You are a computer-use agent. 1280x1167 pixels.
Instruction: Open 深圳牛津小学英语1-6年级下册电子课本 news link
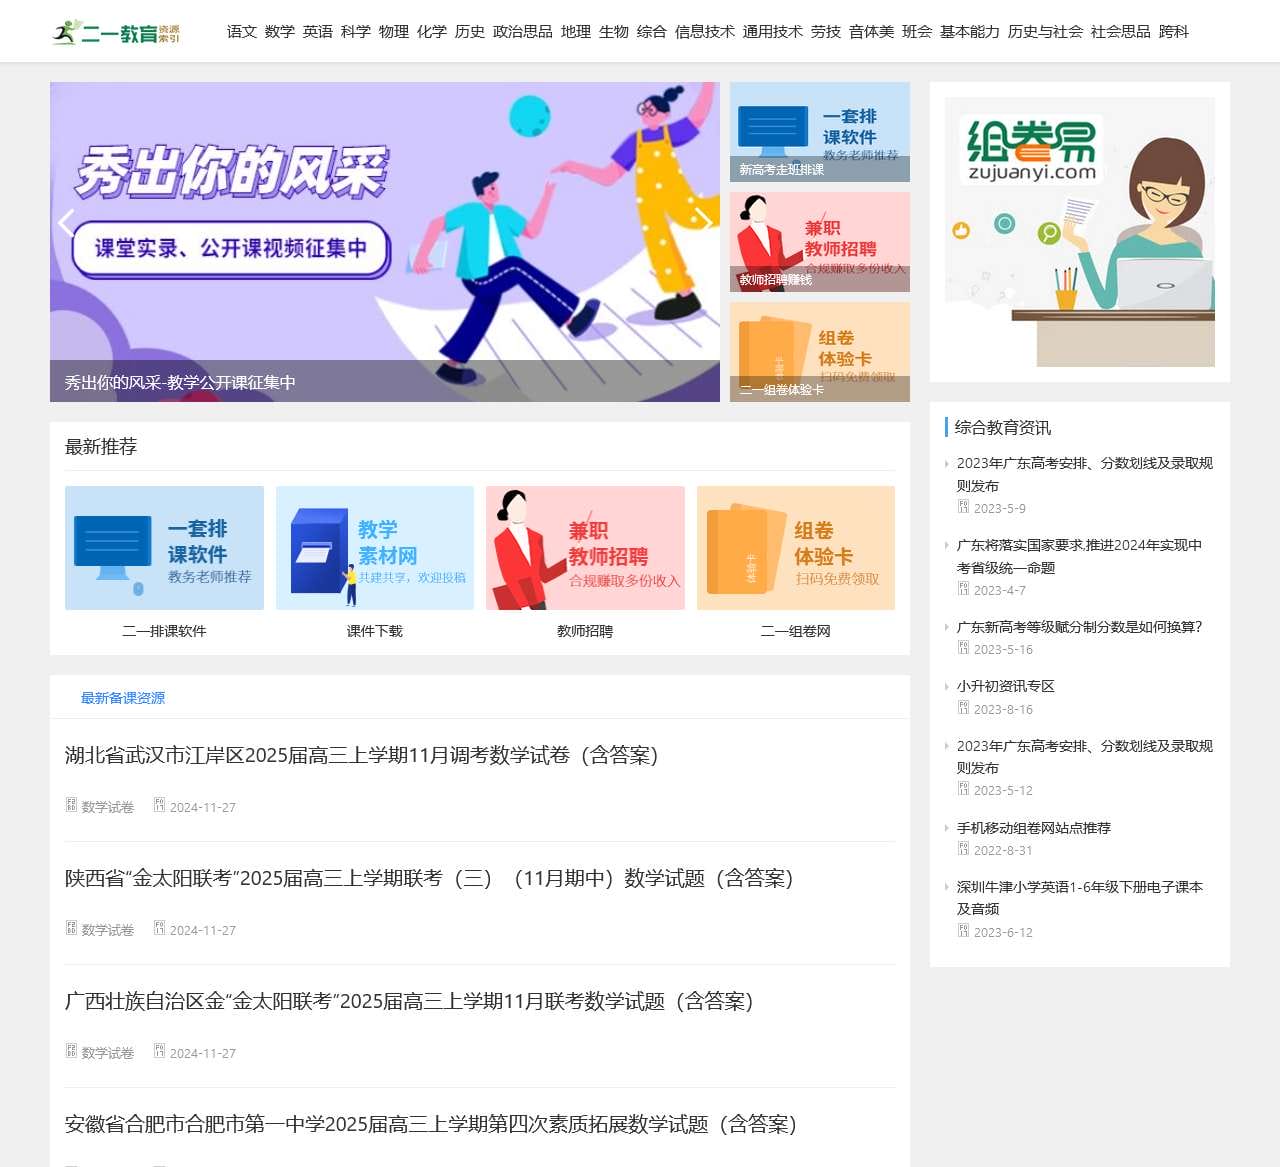tap(1080, 898)
